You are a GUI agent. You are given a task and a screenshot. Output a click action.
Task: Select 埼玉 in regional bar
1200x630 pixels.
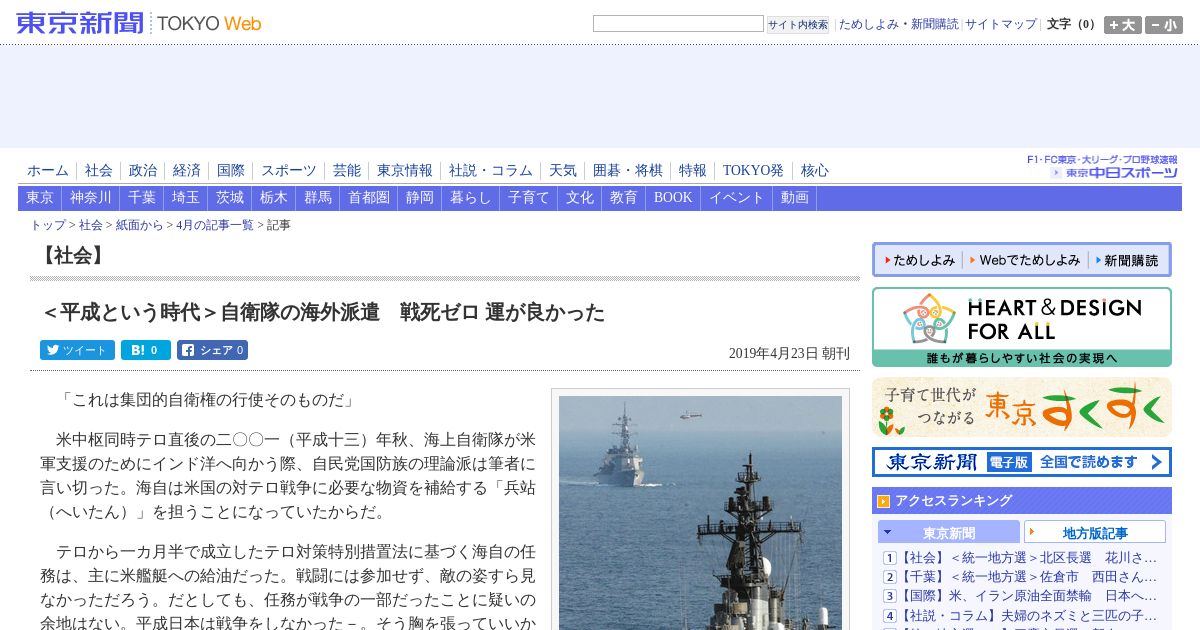coord(186,198)
